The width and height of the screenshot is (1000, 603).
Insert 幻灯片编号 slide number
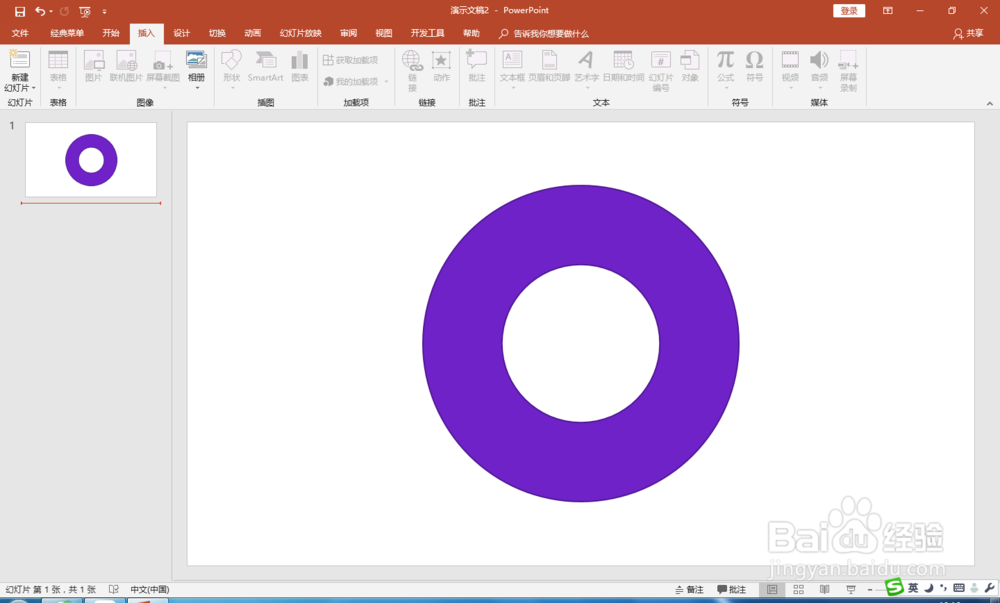point(661,70)
